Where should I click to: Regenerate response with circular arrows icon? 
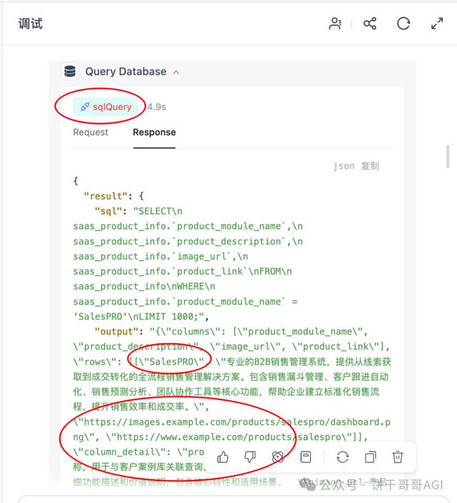click(342, 457)
